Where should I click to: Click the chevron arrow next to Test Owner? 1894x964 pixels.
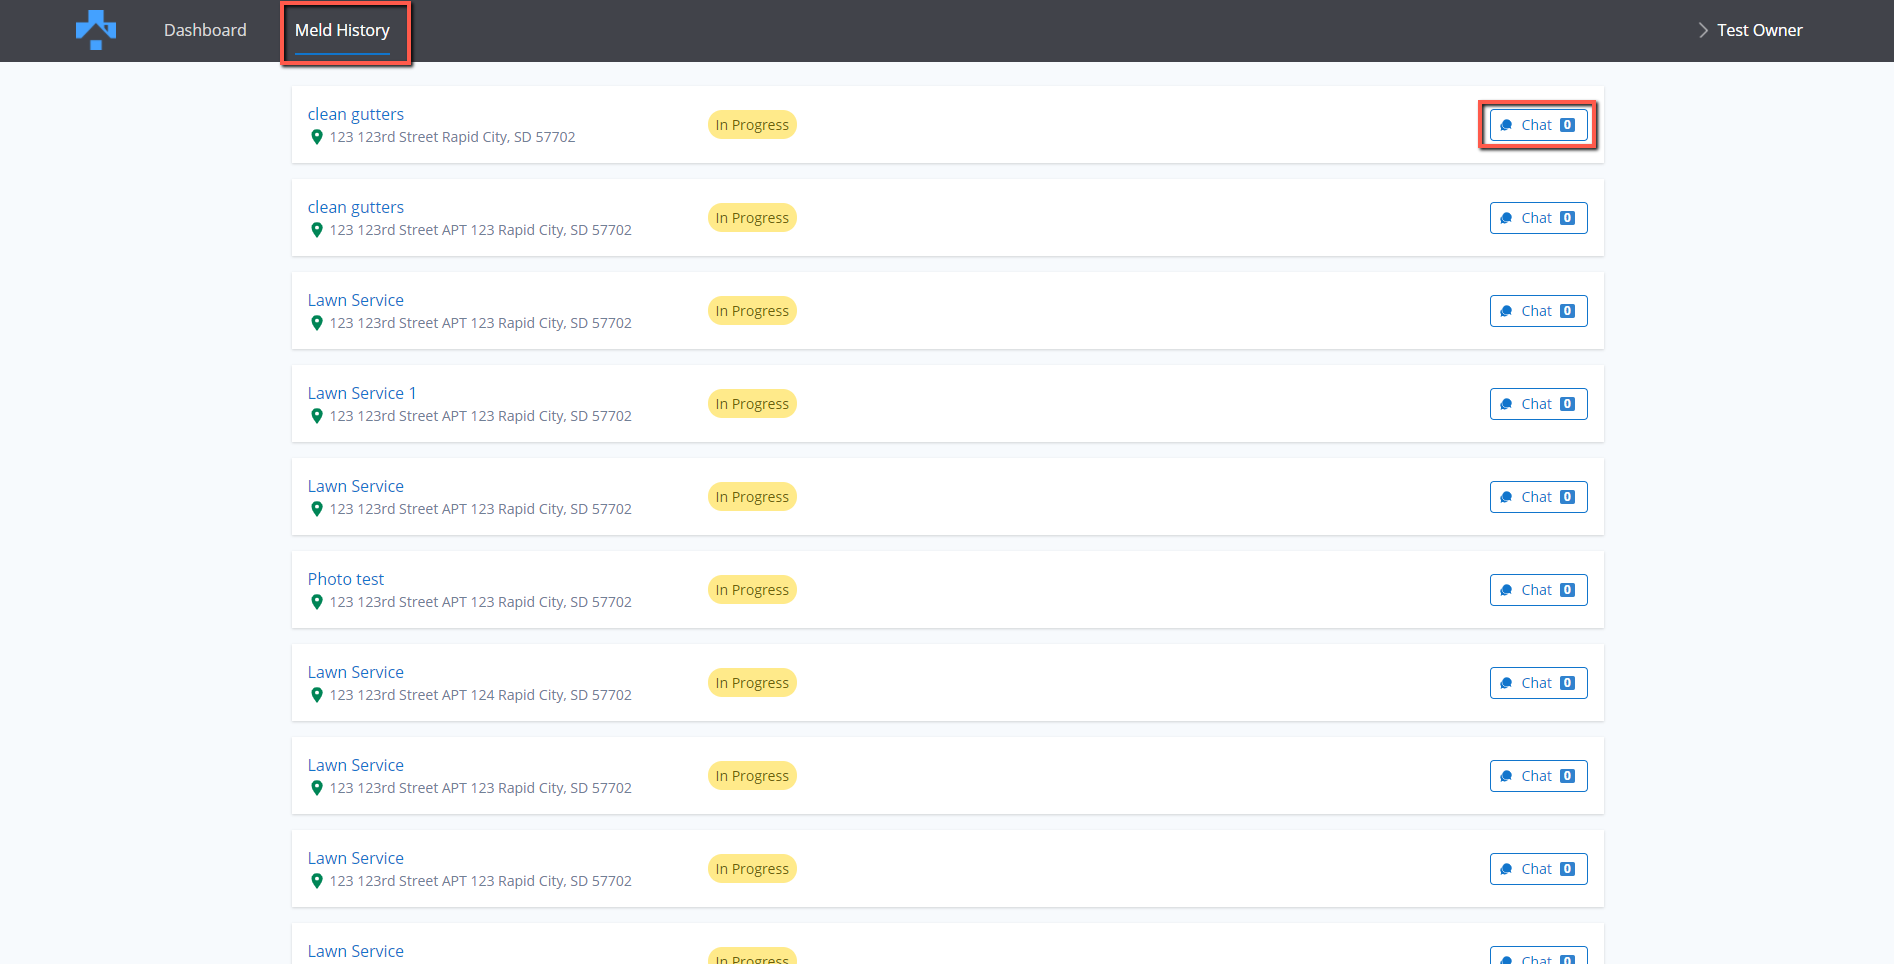tap(1703, 30)
